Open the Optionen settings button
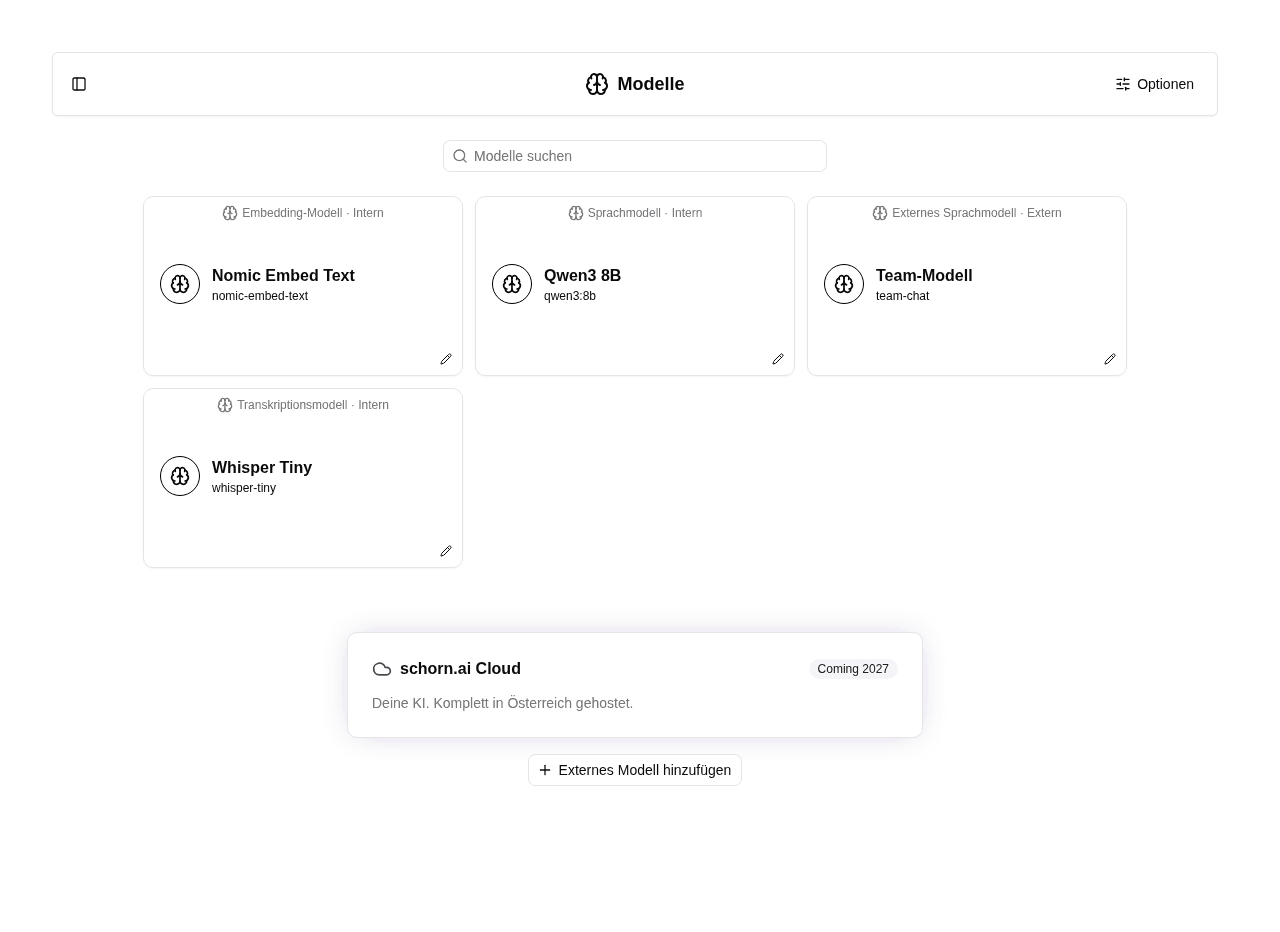 click(1155, 84)
